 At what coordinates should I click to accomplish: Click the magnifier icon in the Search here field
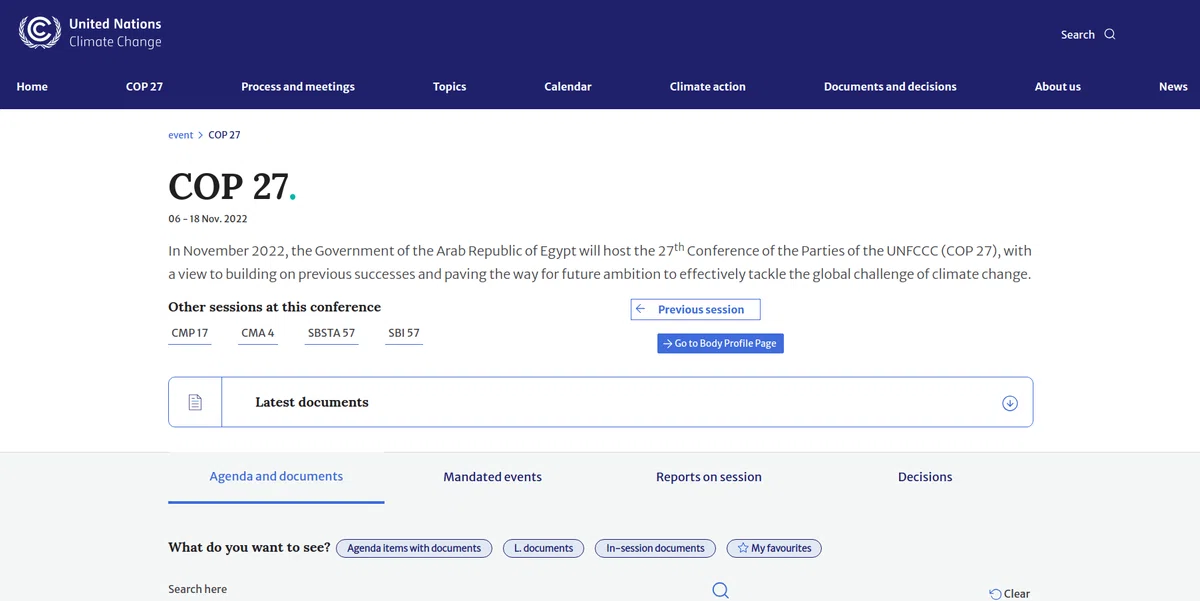720,590
